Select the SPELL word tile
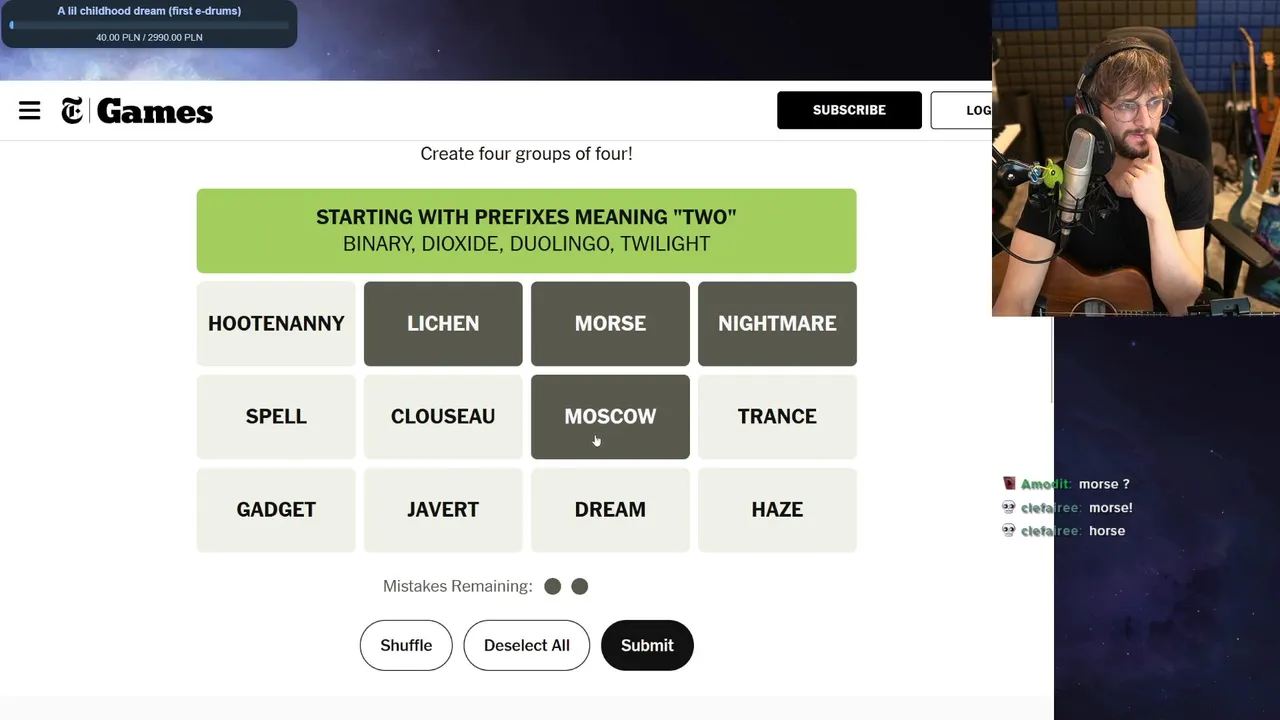This screenshot has width=1280, height=720. coord(276,417)
